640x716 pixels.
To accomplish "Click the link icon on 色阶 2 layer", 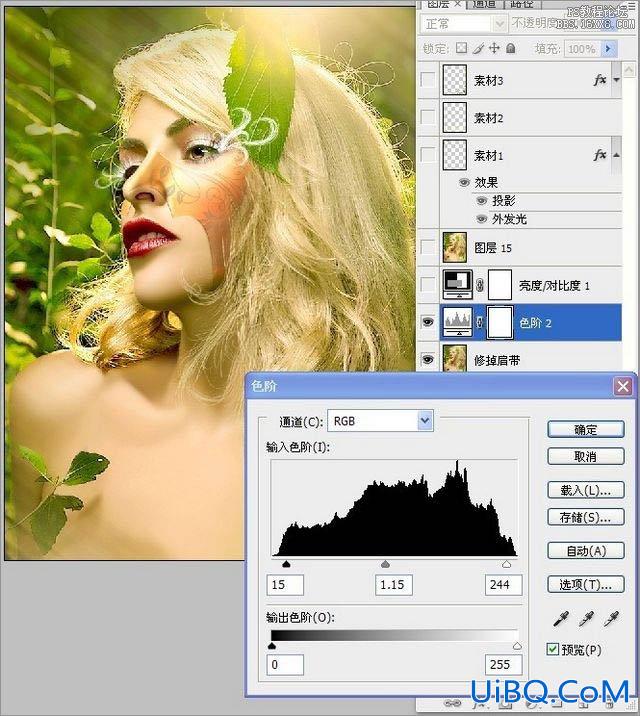I will pos(480,322).
